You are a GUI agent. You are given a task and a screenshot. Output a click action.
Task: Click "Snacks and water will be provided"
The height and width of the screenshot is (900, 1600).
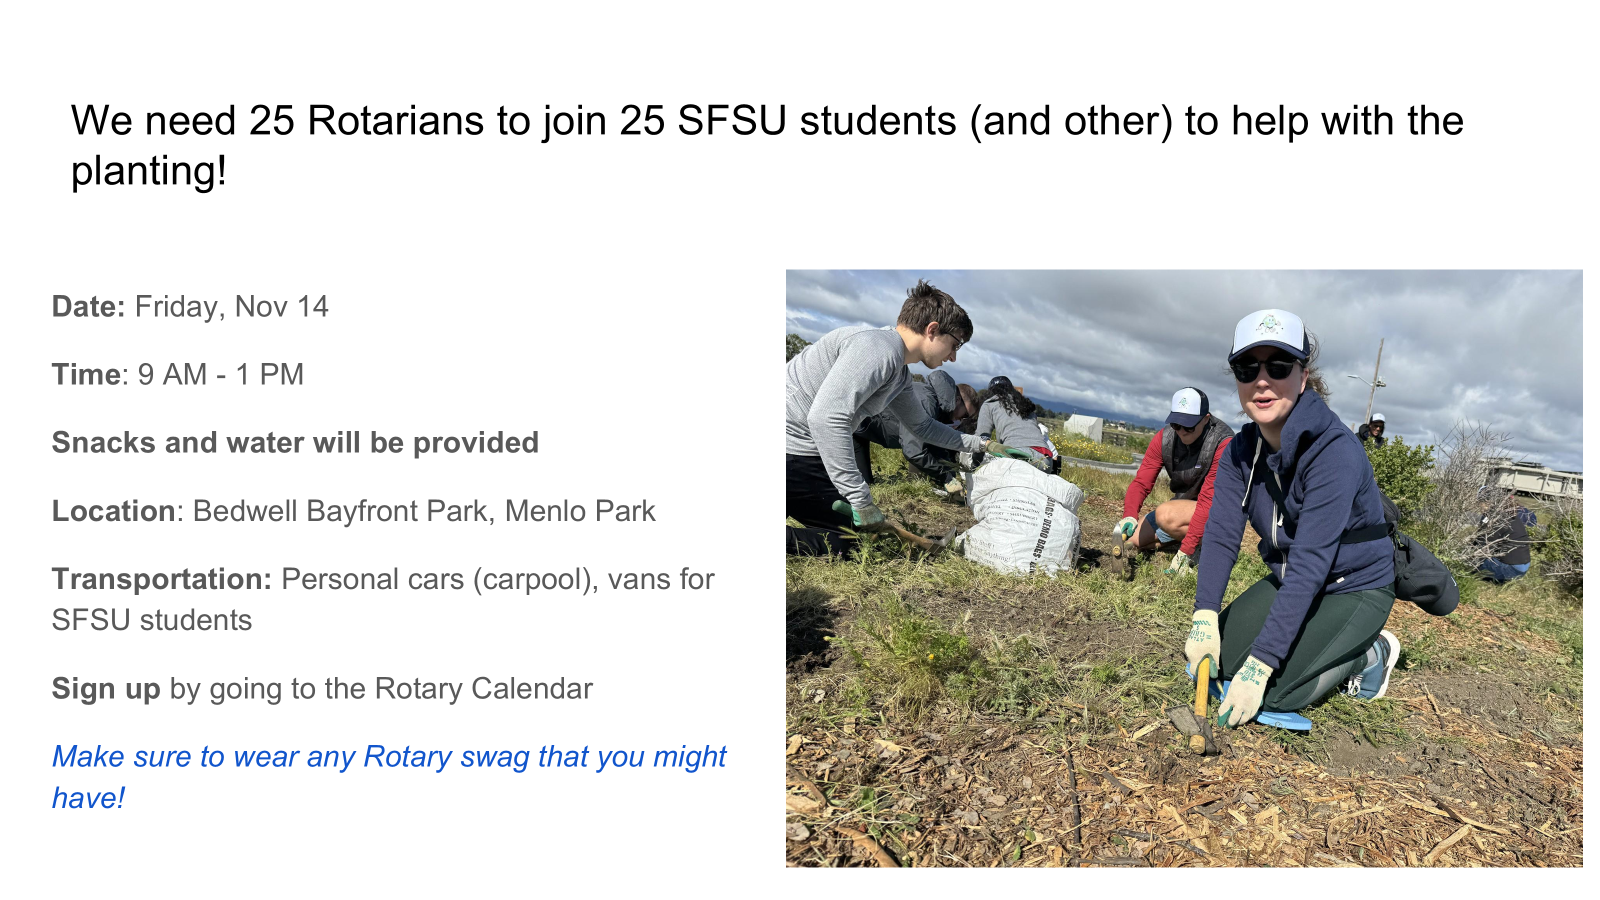point(295,443)
